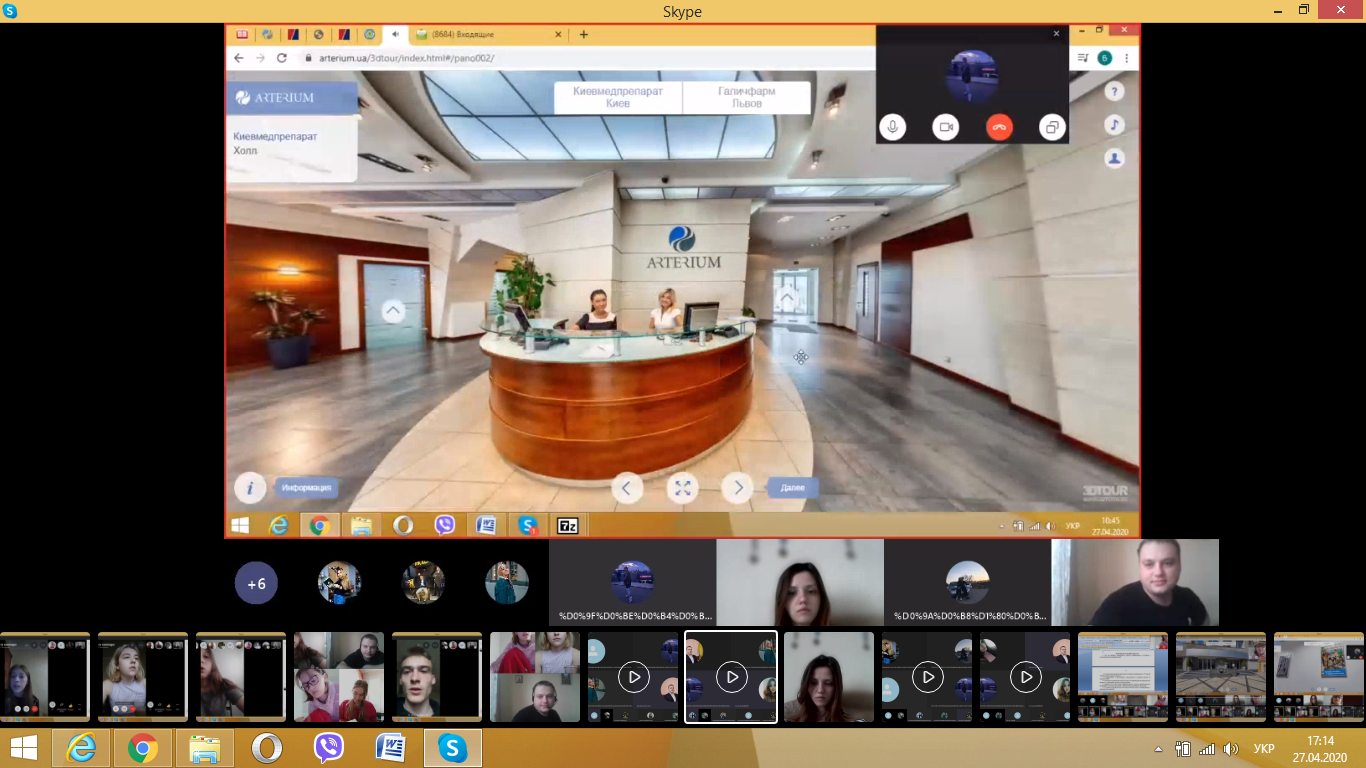Toggle fullscreen icon in the 3D tour
1366x768 pixels.
pyautogui.click(x=683, y=488)
